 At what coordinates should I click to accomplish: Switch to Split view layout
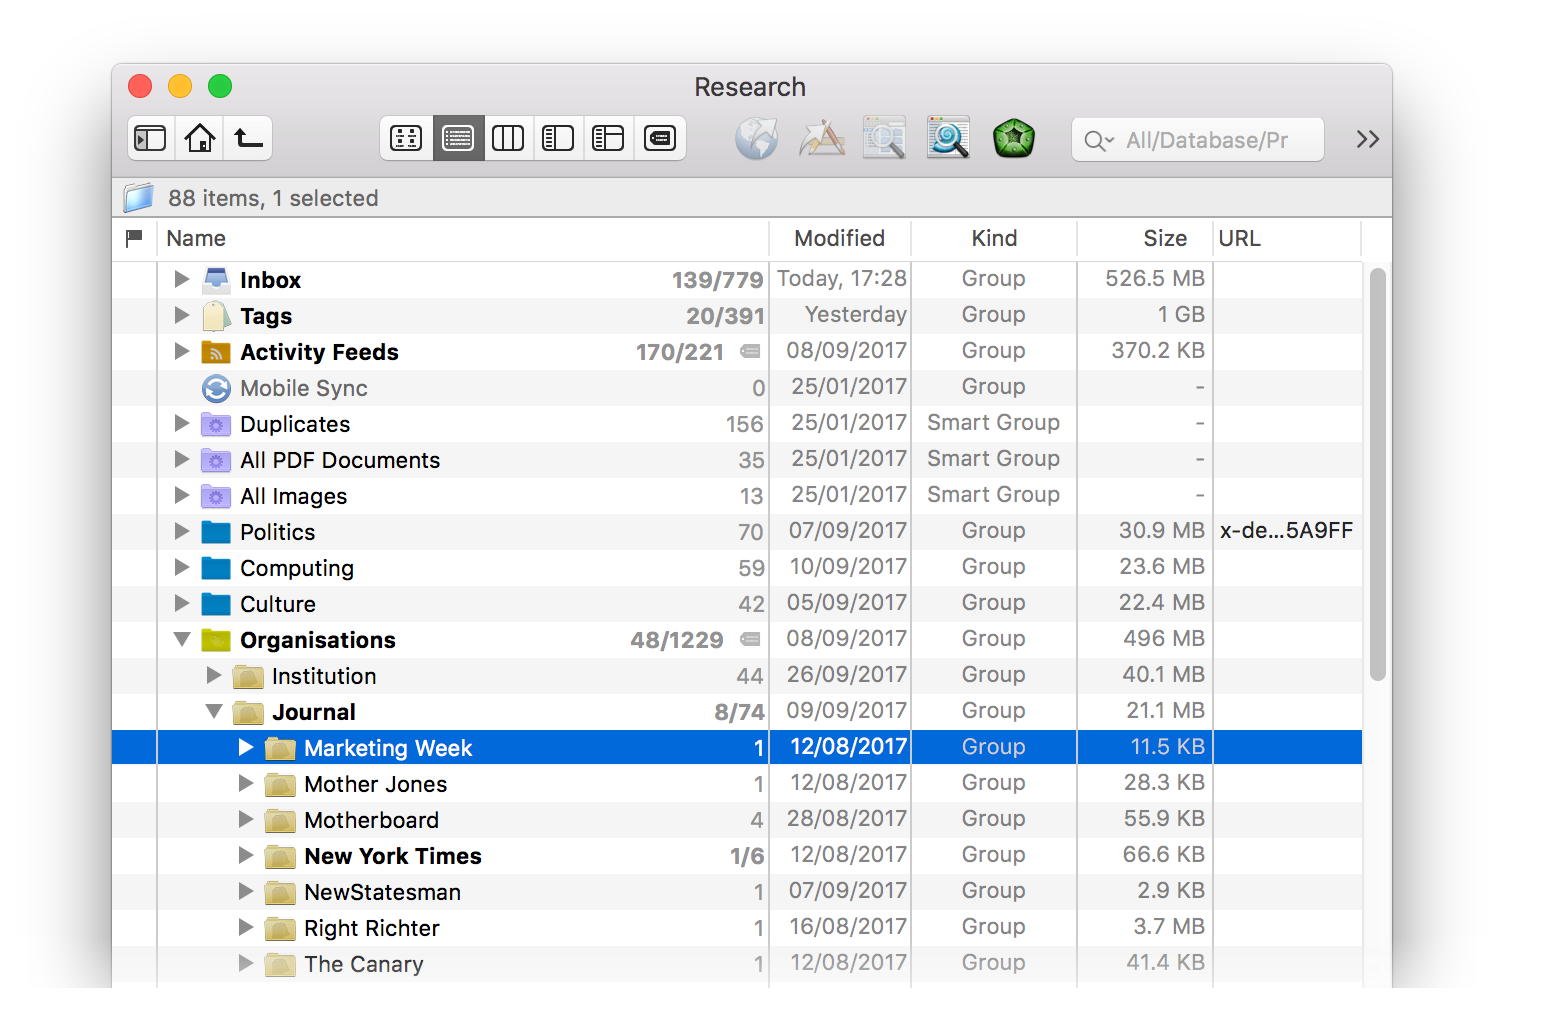pos(558,138)
